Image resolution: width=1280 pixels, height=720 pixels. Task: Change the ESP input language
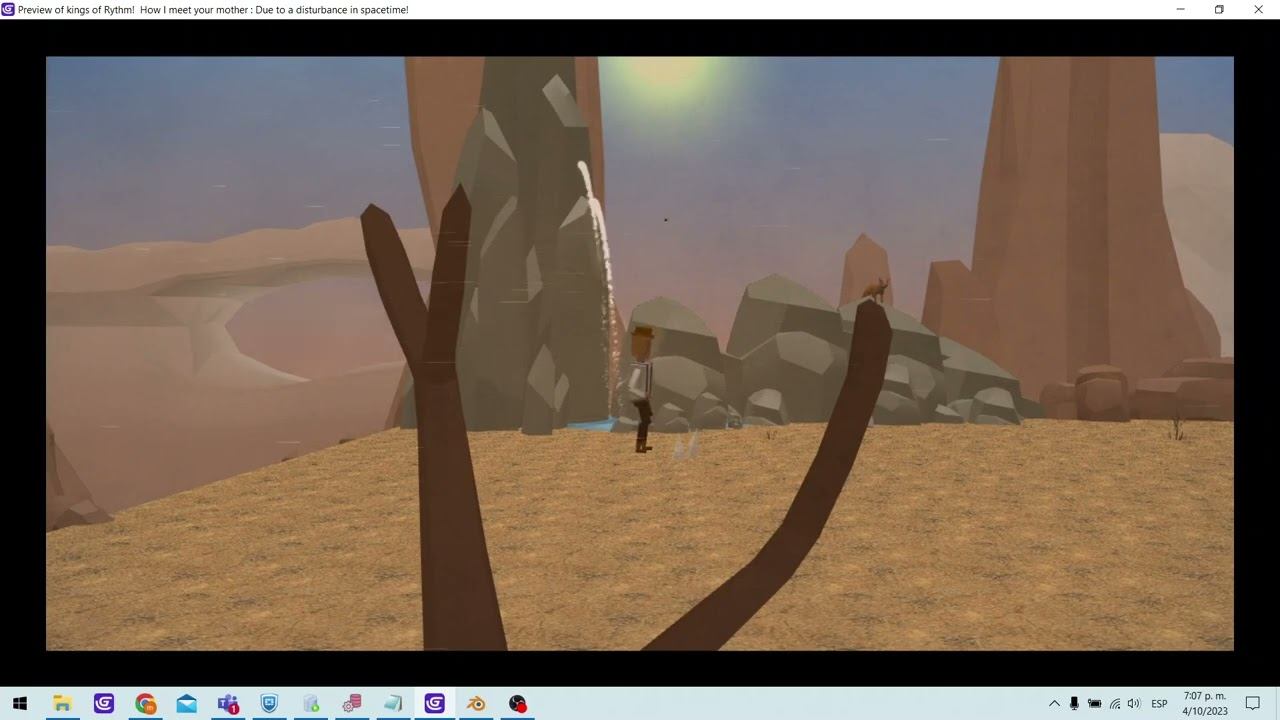[x=1159, y=703]
